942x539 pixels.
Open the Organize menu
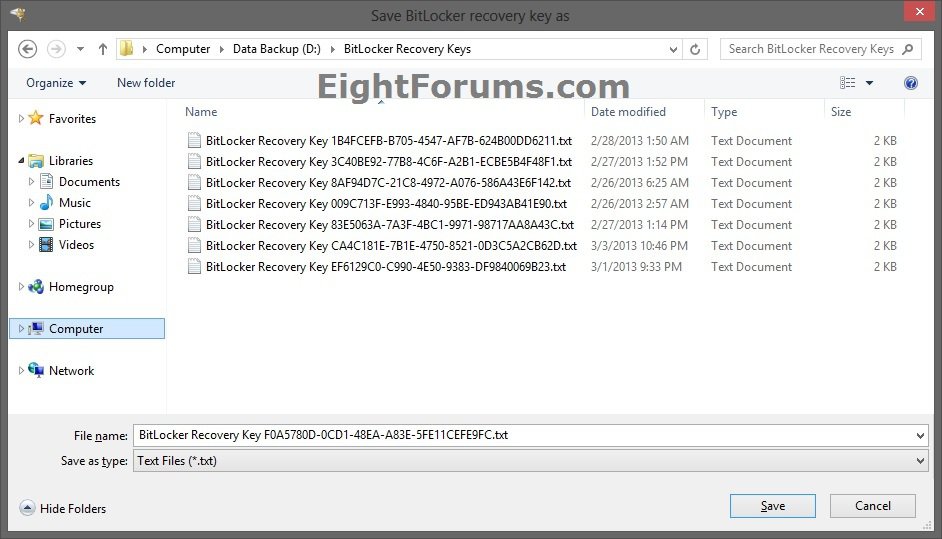click(56, 83)
